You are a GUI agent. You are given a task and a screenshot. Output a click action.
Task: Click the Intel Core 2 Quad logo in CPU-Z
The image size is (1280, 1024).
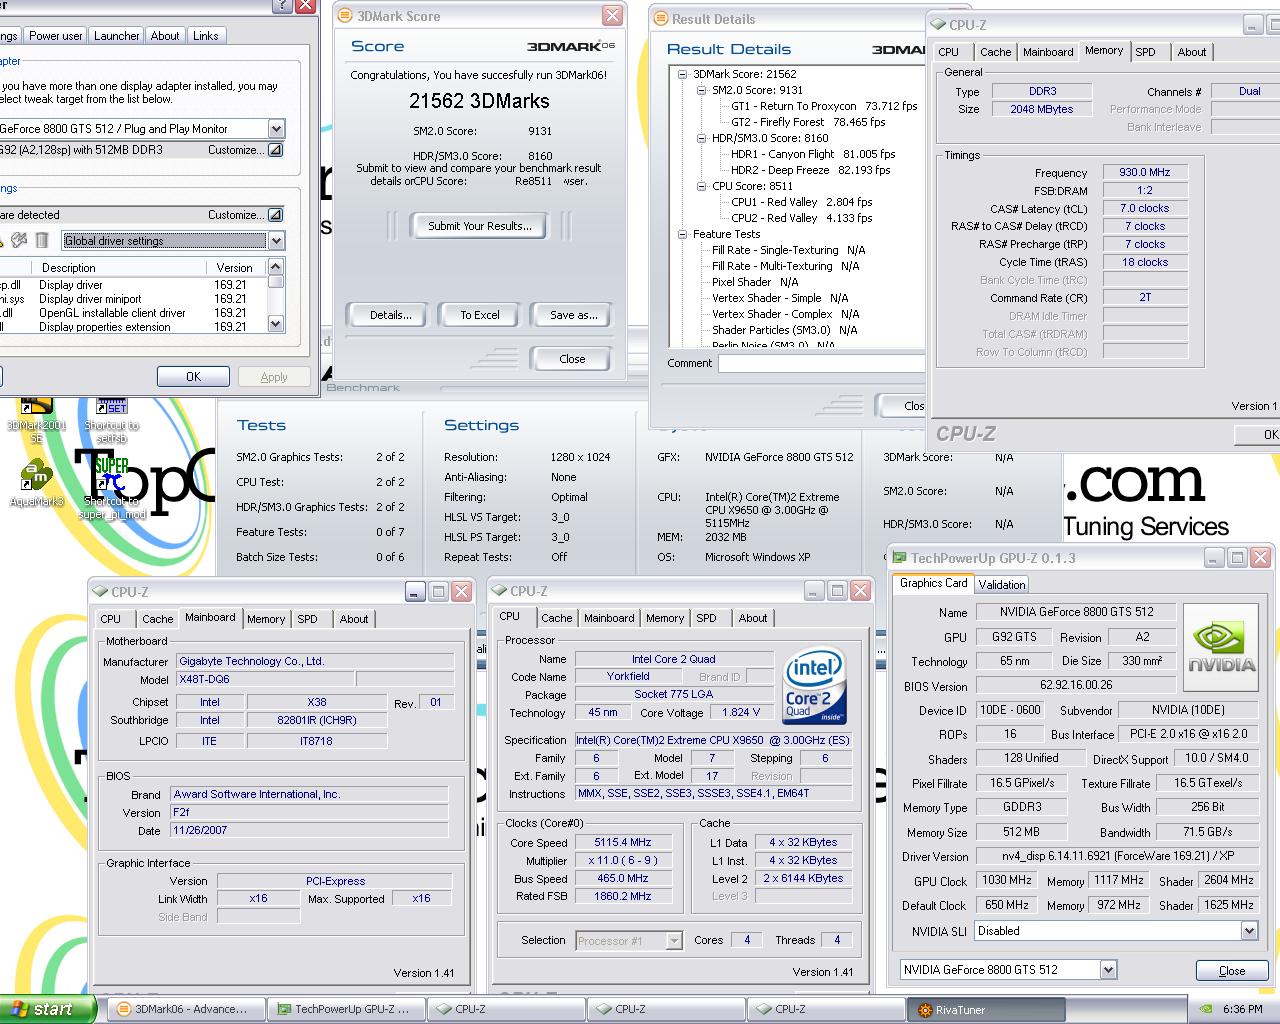pos(815,686)
